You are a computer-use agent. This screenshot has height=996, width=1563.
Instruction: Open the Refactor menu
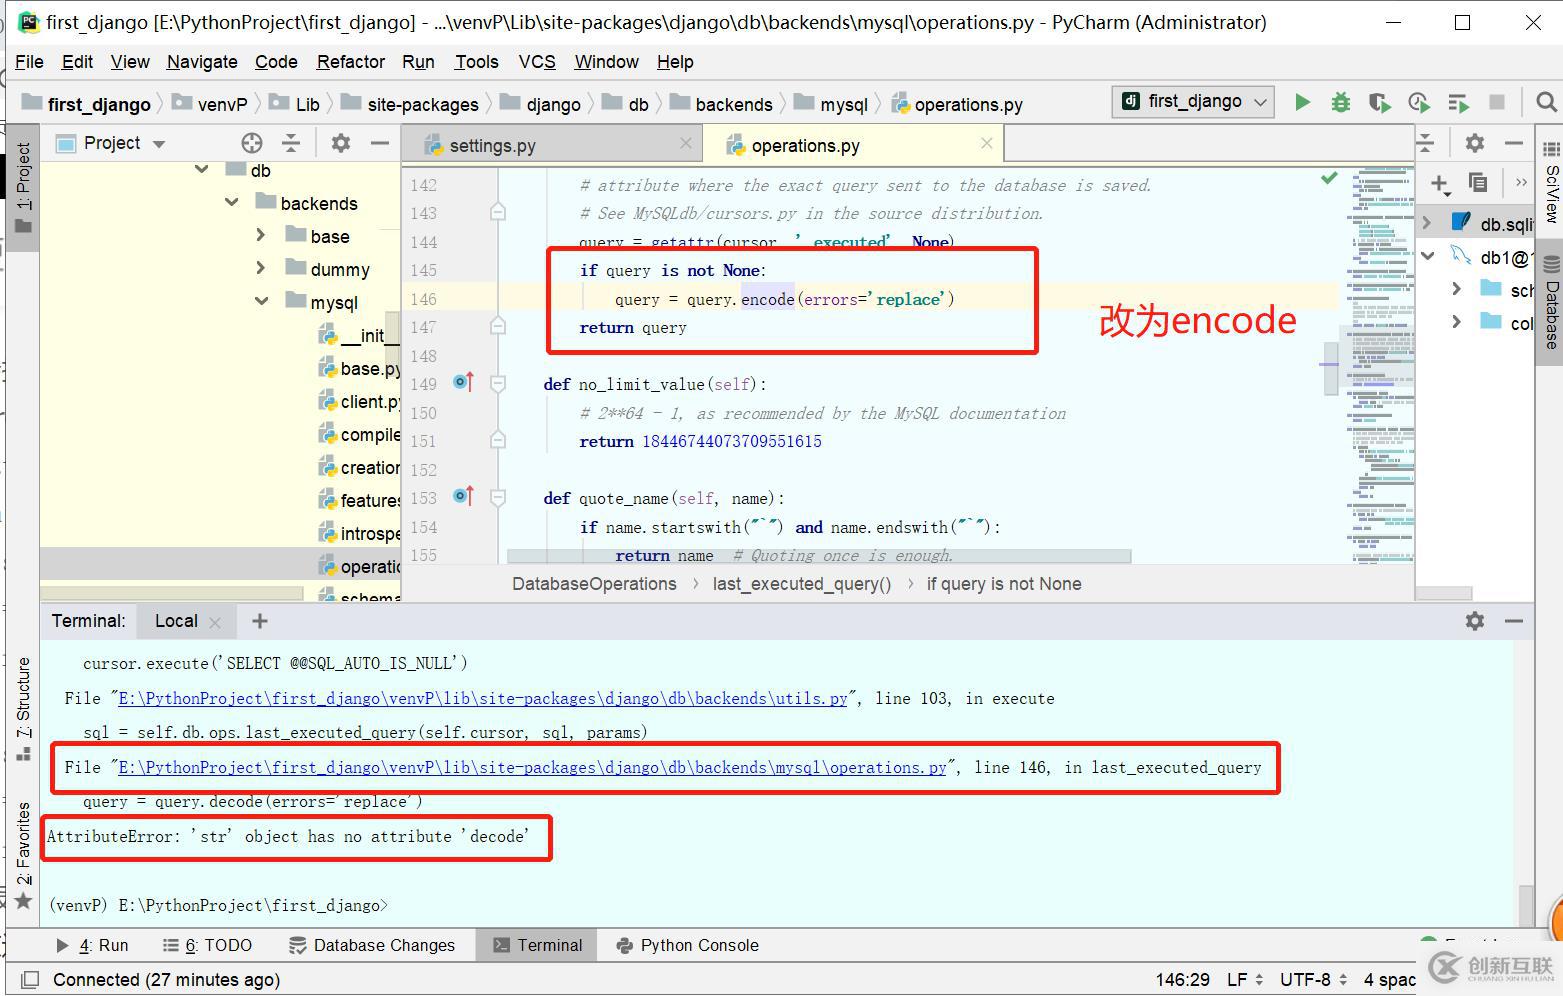350,62
